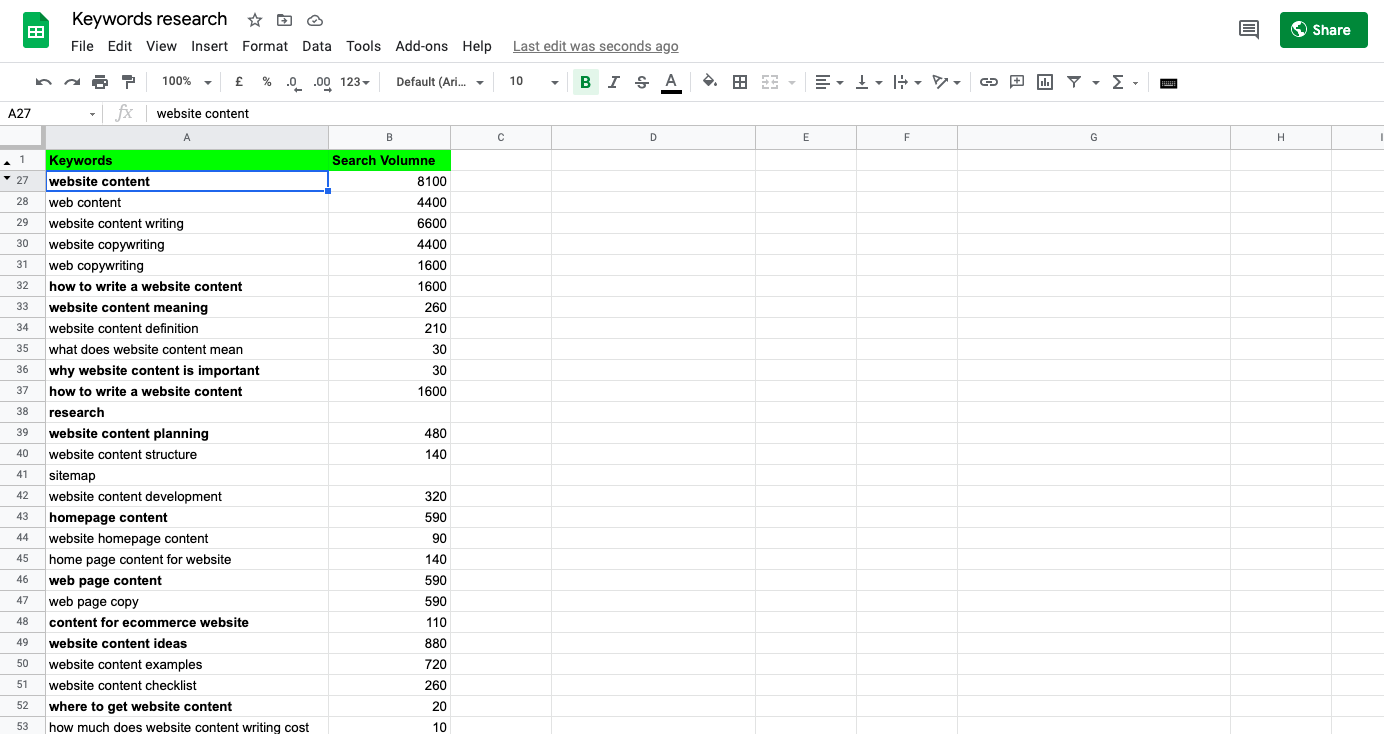
Task: Open comment history icon near Share
Action: (x=1248, y=30)
